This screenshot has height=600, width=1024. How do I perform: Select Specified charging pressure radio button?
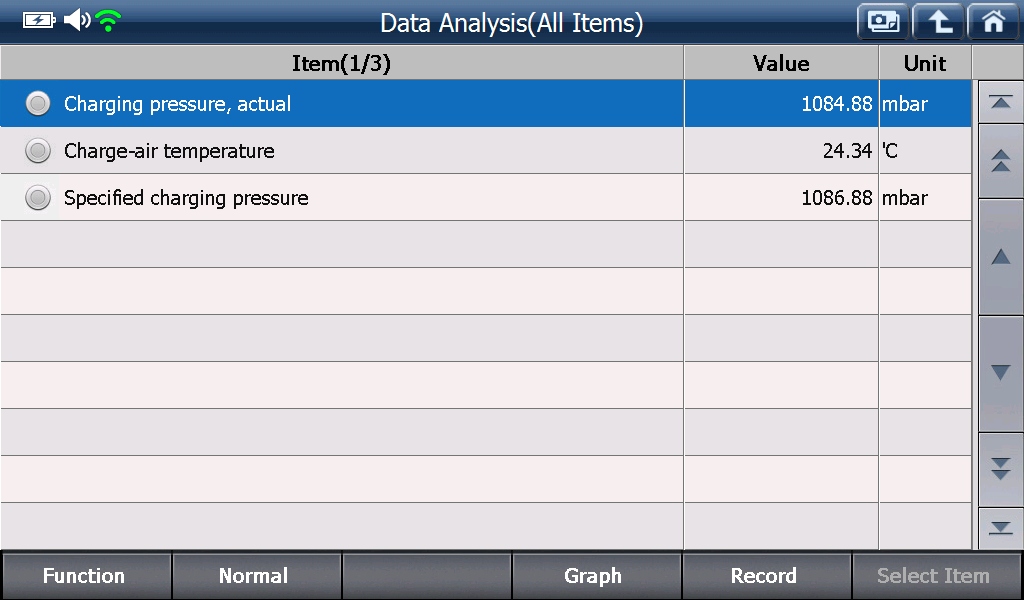point(38,197)
